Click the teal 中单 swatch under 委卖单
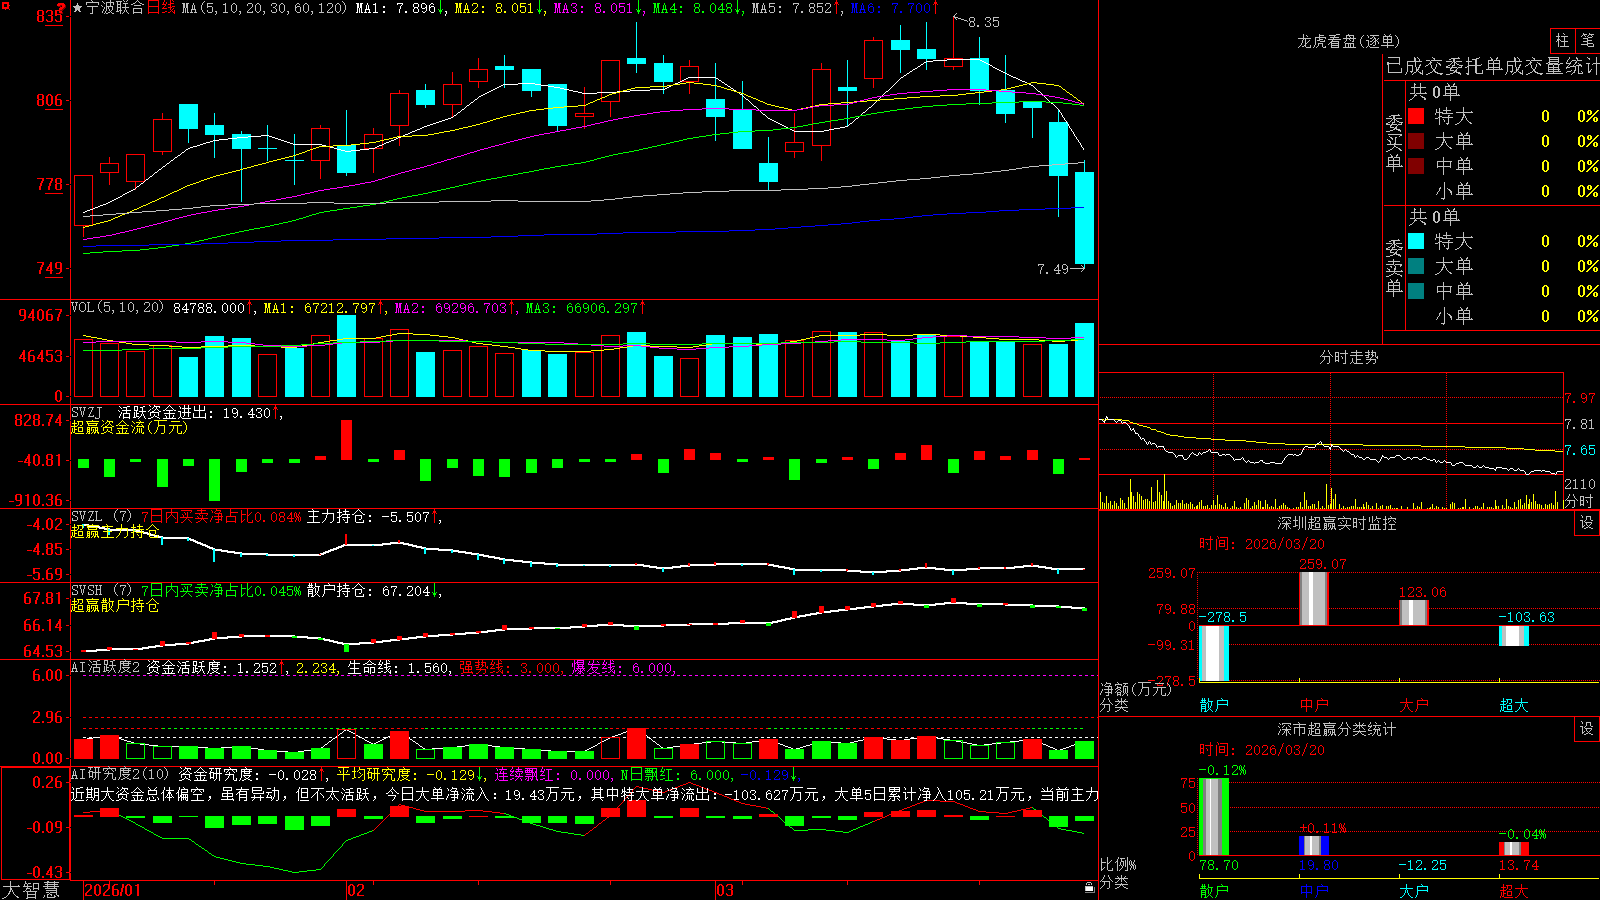1600x900 pixels. tap(1416, 291)
